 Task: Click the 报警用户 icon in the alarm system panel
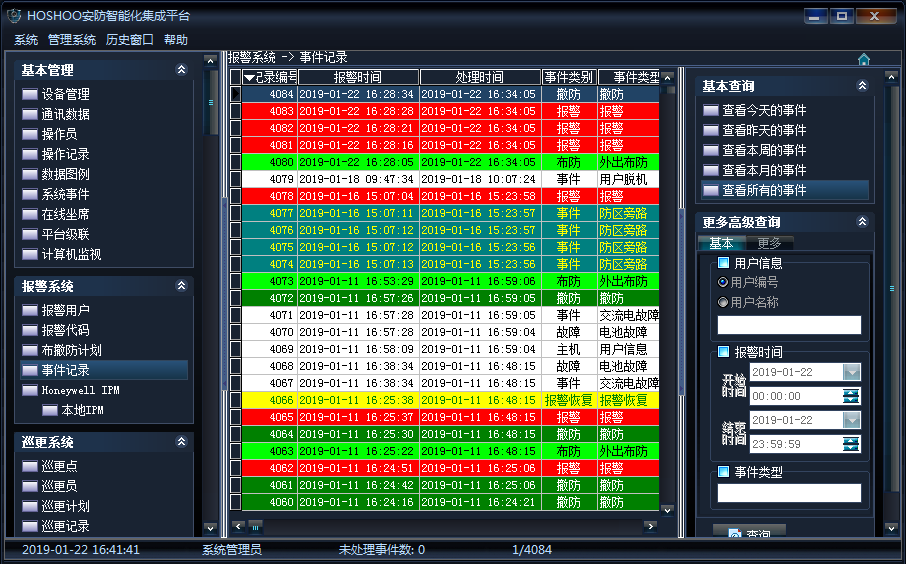pyautogui.click(x=30, y=310)
